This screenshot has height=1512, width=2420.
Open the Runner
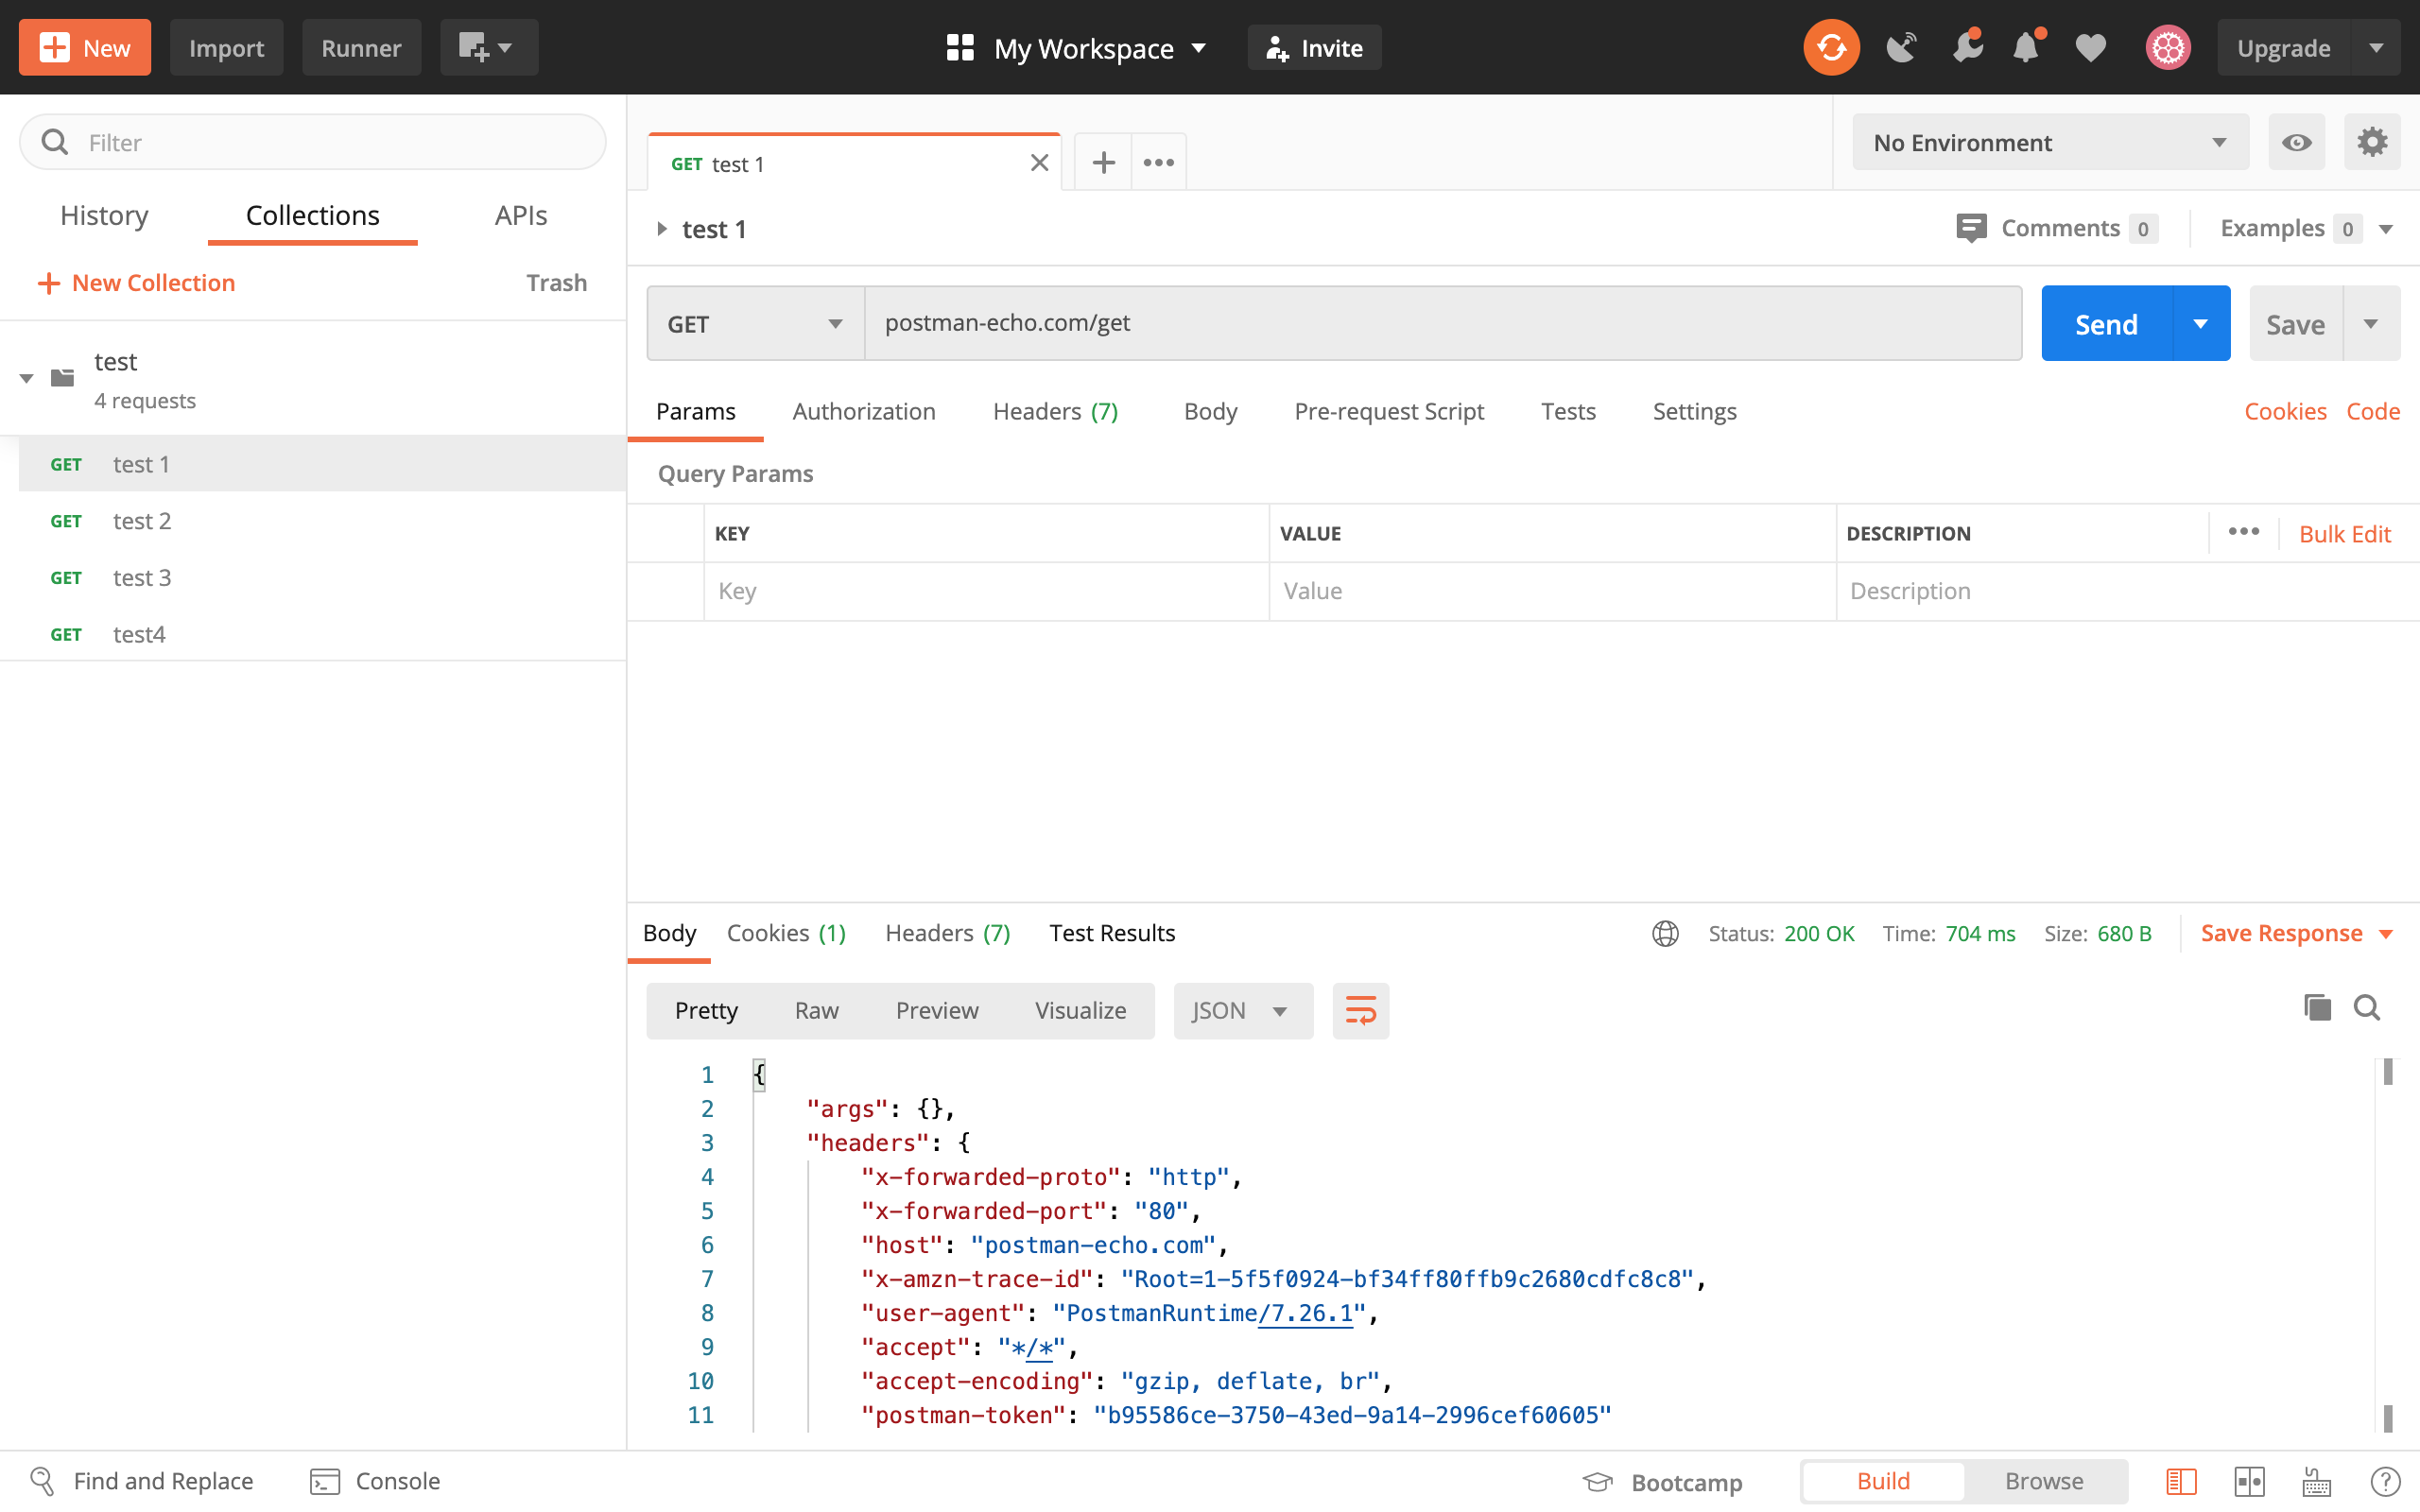(361, 47)
